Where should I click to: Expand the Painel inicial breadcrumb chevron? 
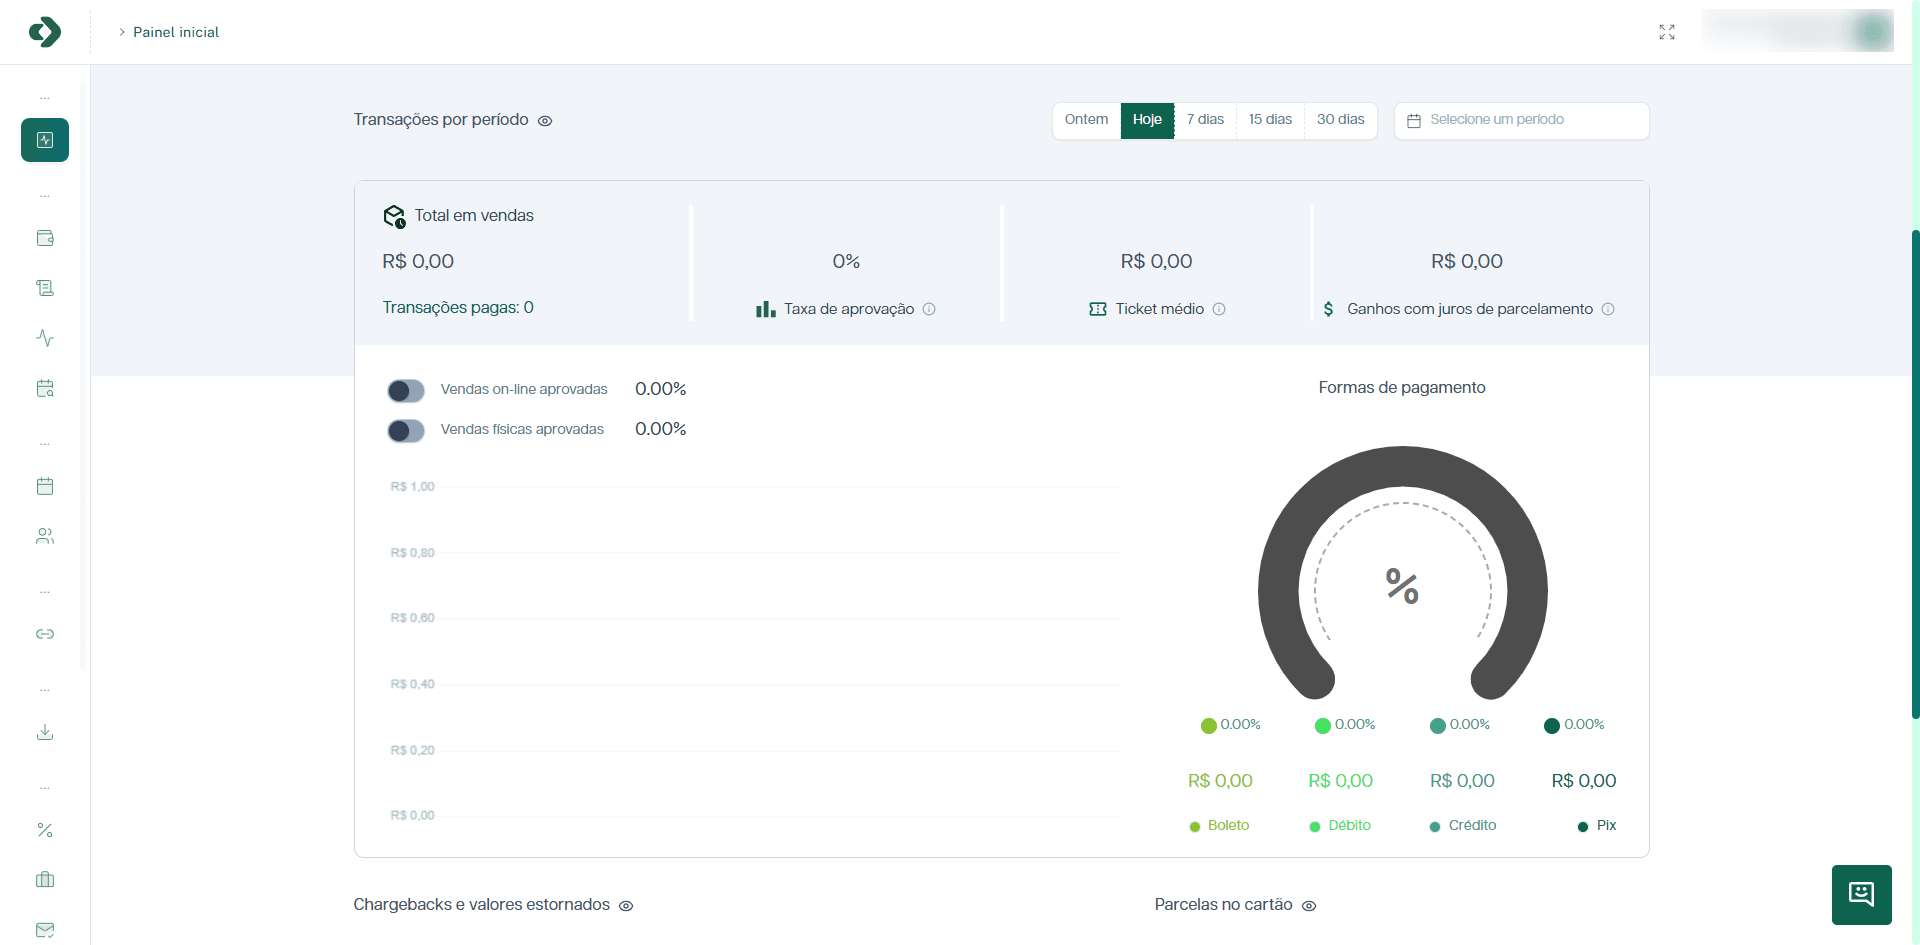pos(122,32)
